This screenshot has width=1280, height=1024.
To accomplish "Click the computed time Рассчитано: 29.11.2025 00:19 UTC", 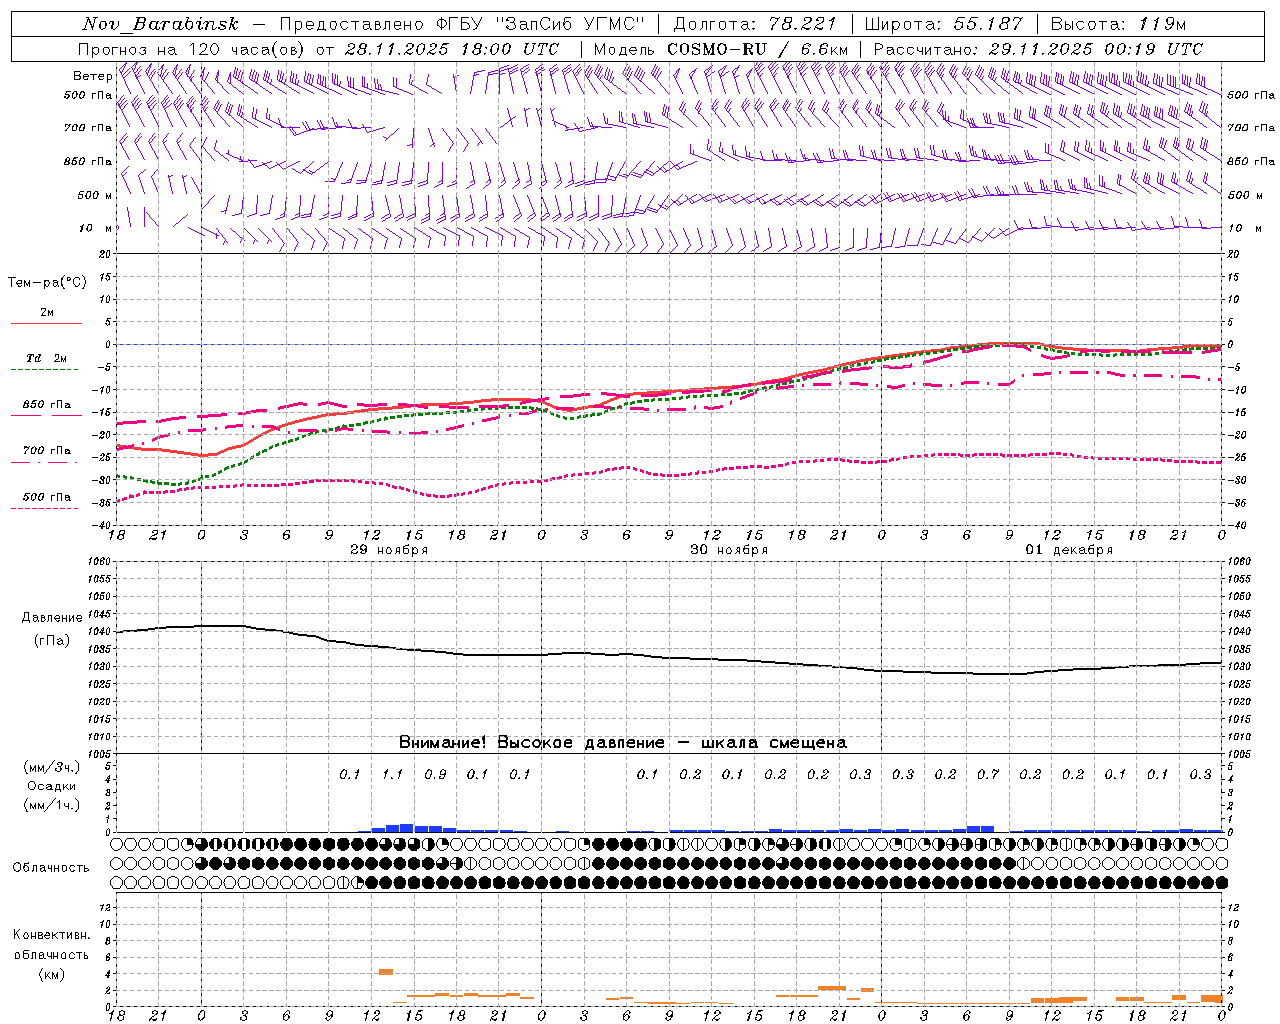I will coord(1038,49).
